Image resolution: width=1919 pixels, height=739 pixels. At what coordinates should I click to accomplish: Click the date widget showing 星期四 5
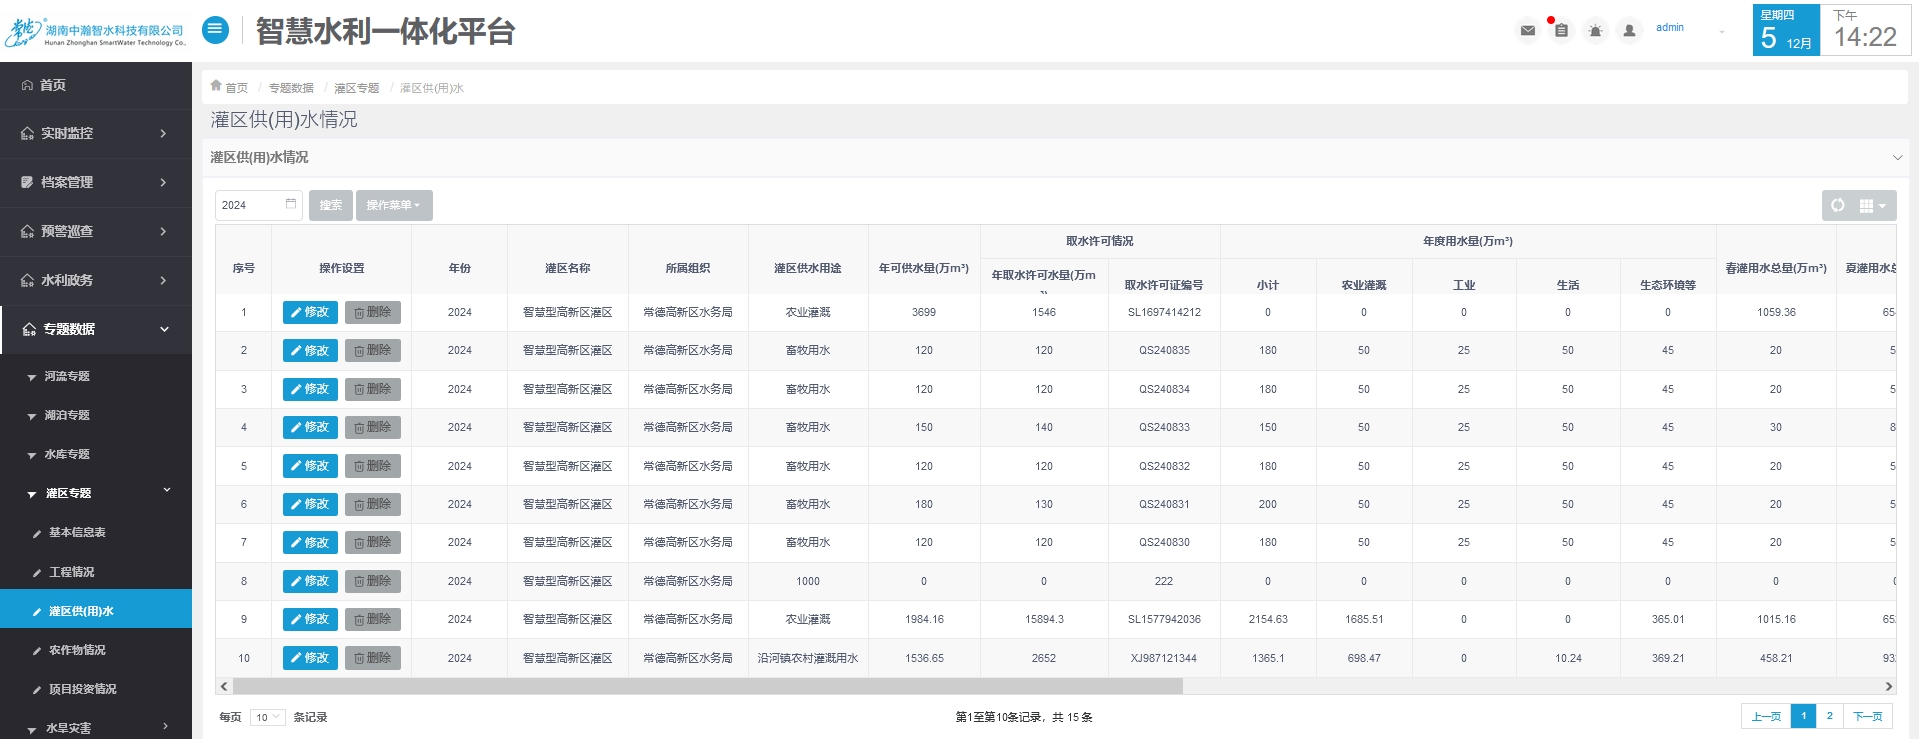pyautogui.click(x=1786, y=30)
